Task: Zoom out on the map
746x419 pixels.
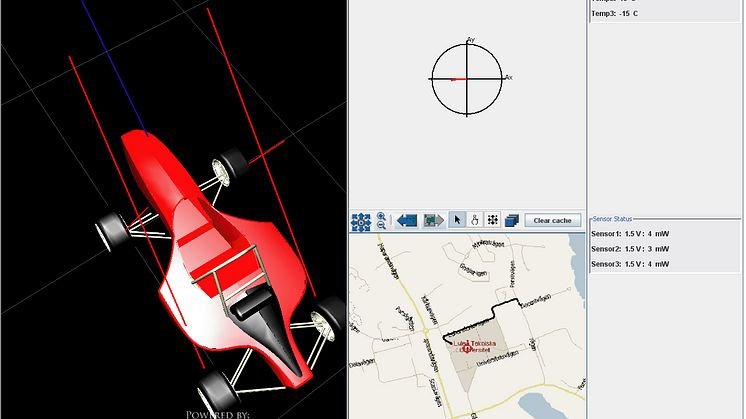Action: (381, 226)
